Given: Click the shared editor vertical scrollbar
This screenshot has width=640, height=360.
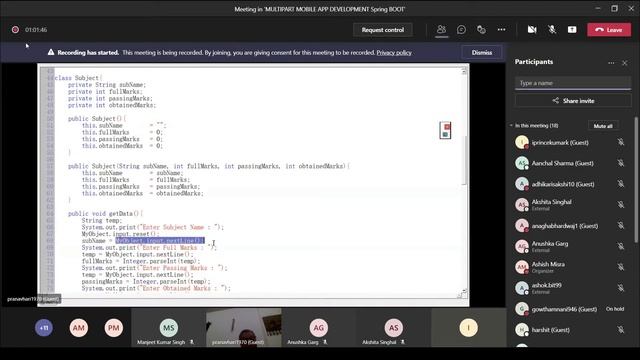Looking at the screenshot, I should tap(464, 160).
